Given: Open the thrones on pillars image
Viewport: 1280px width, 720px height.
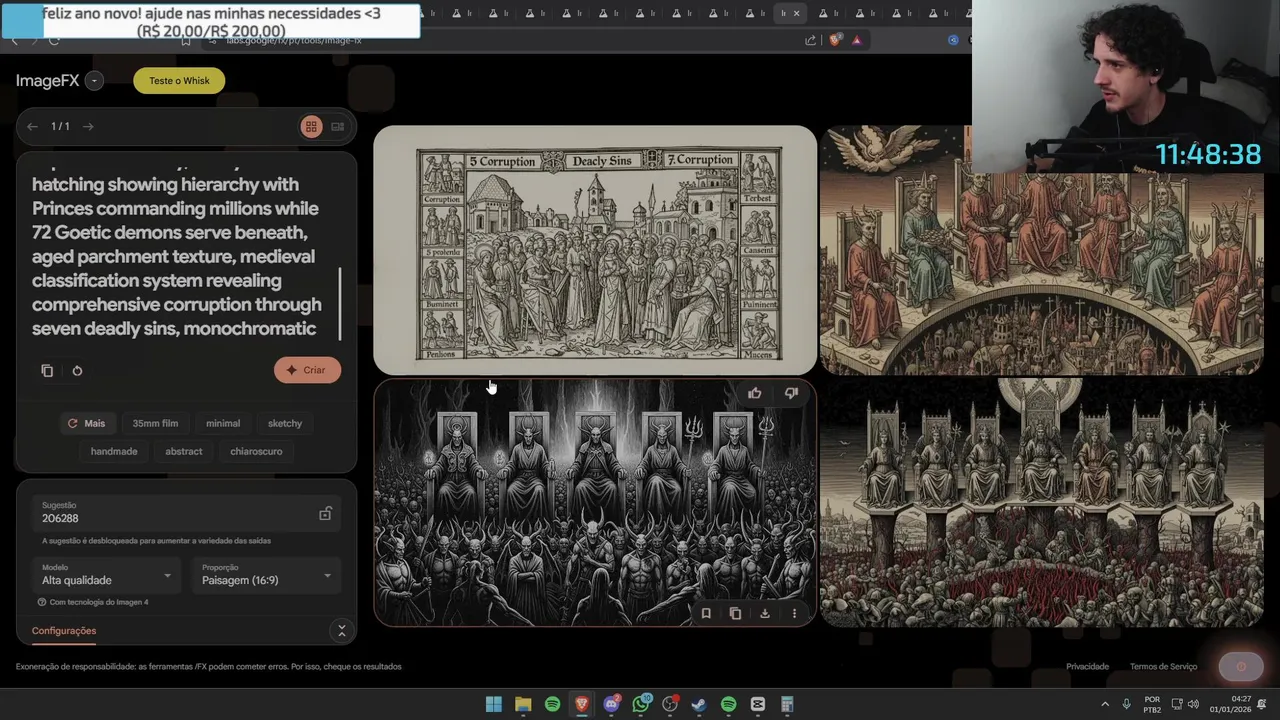Looking at the screenshot, I should [1041, 502].
